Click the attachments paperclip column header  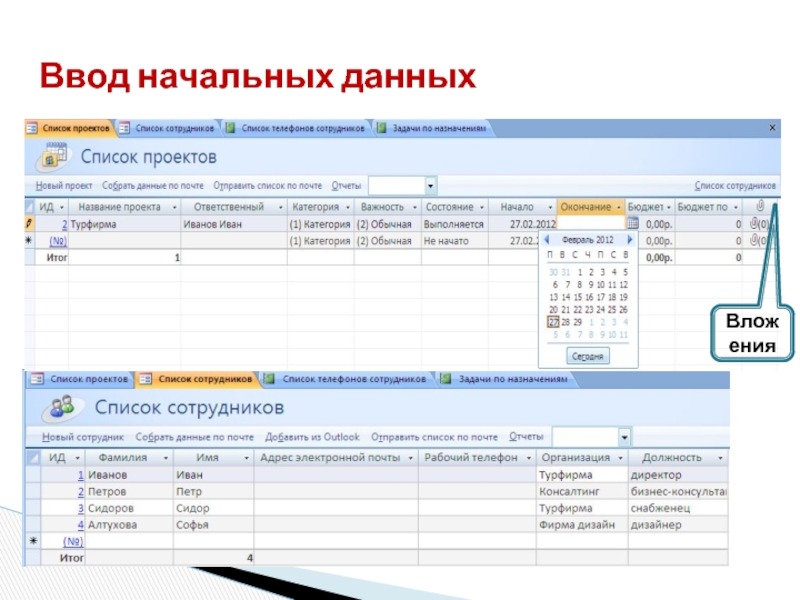[761, 206]
